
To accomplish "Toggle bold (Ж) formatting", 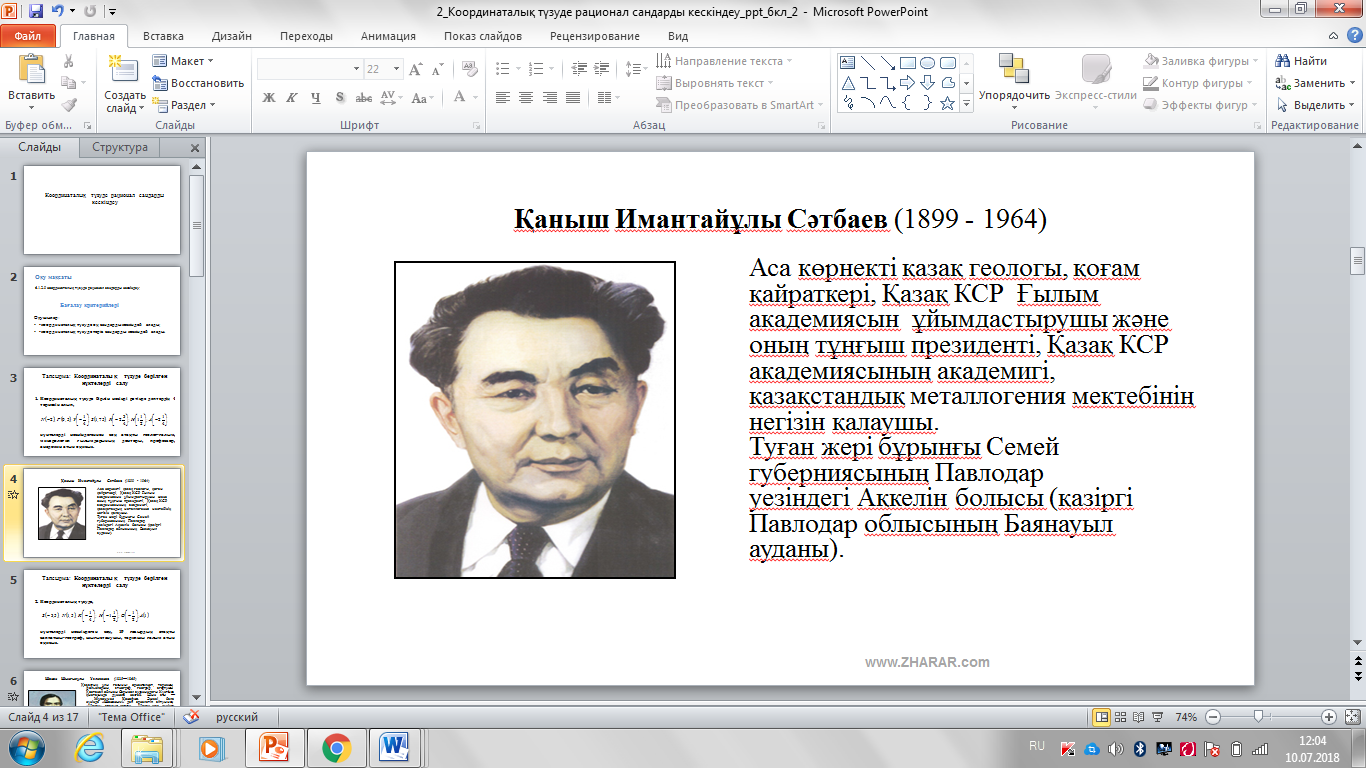I will pos(268,97).
